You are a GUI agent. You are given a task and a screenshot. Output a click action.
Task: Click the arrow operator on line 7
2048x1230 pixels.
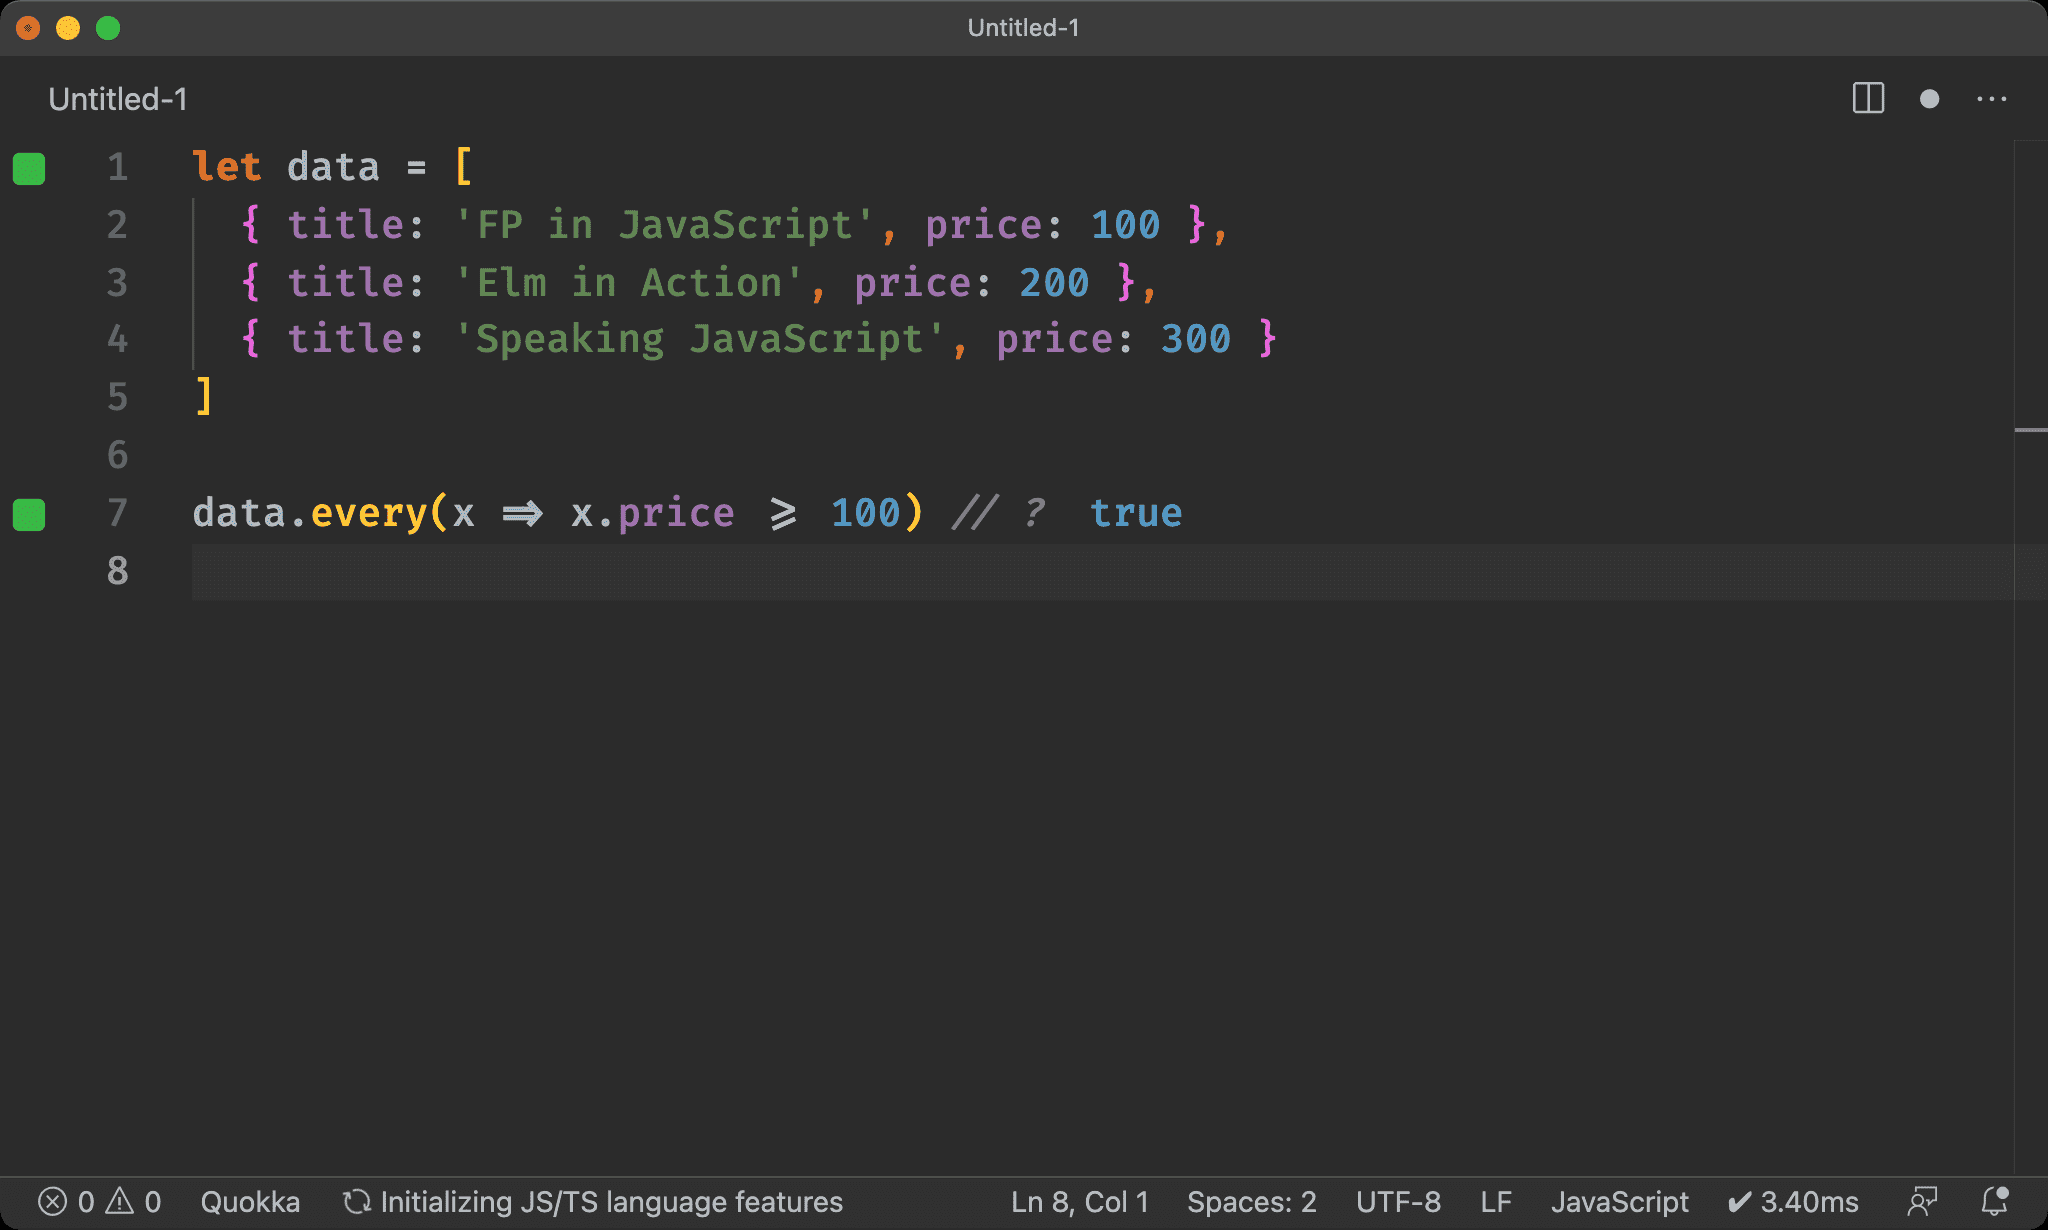click(522, 514)
